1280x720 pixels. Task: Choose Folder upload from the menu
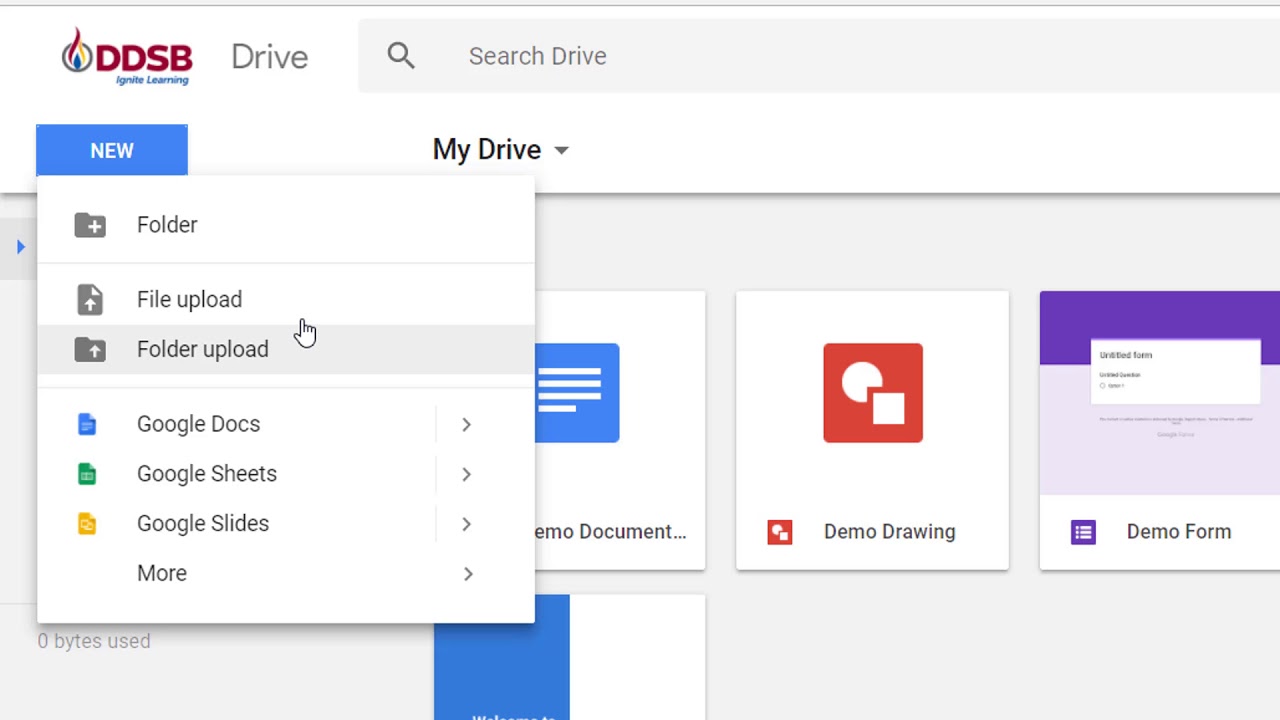tap(286, 349)
